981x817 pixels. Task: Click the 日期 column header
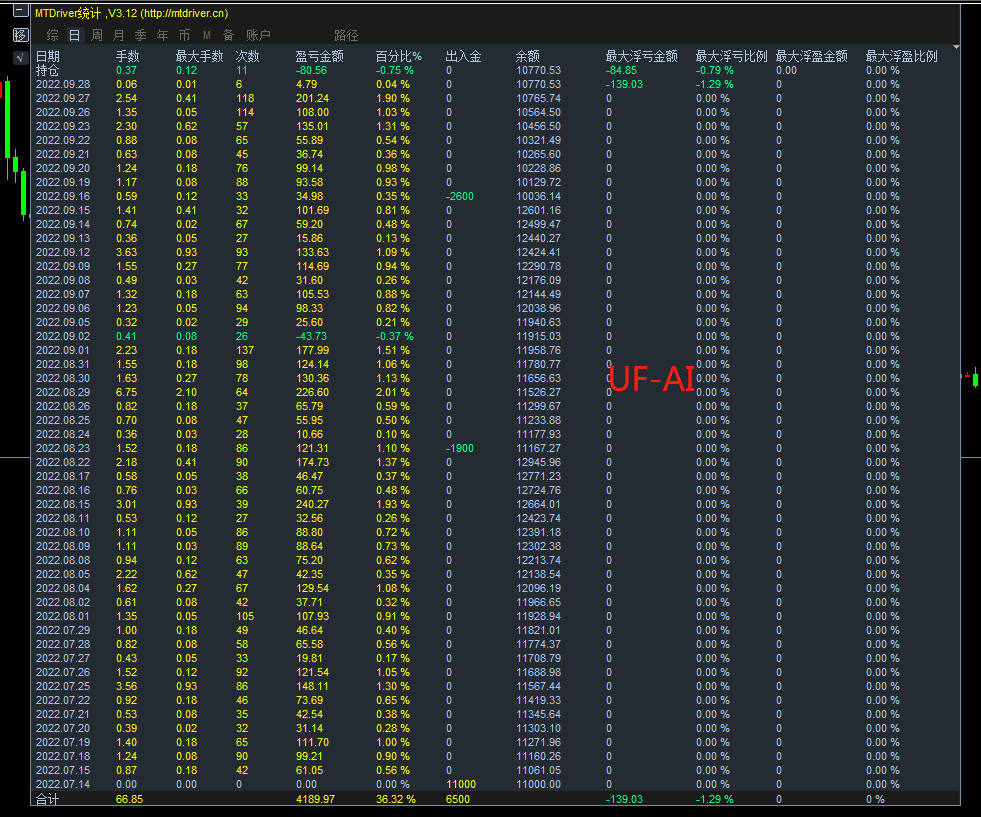pyautogui.click(x=48, y=56)
